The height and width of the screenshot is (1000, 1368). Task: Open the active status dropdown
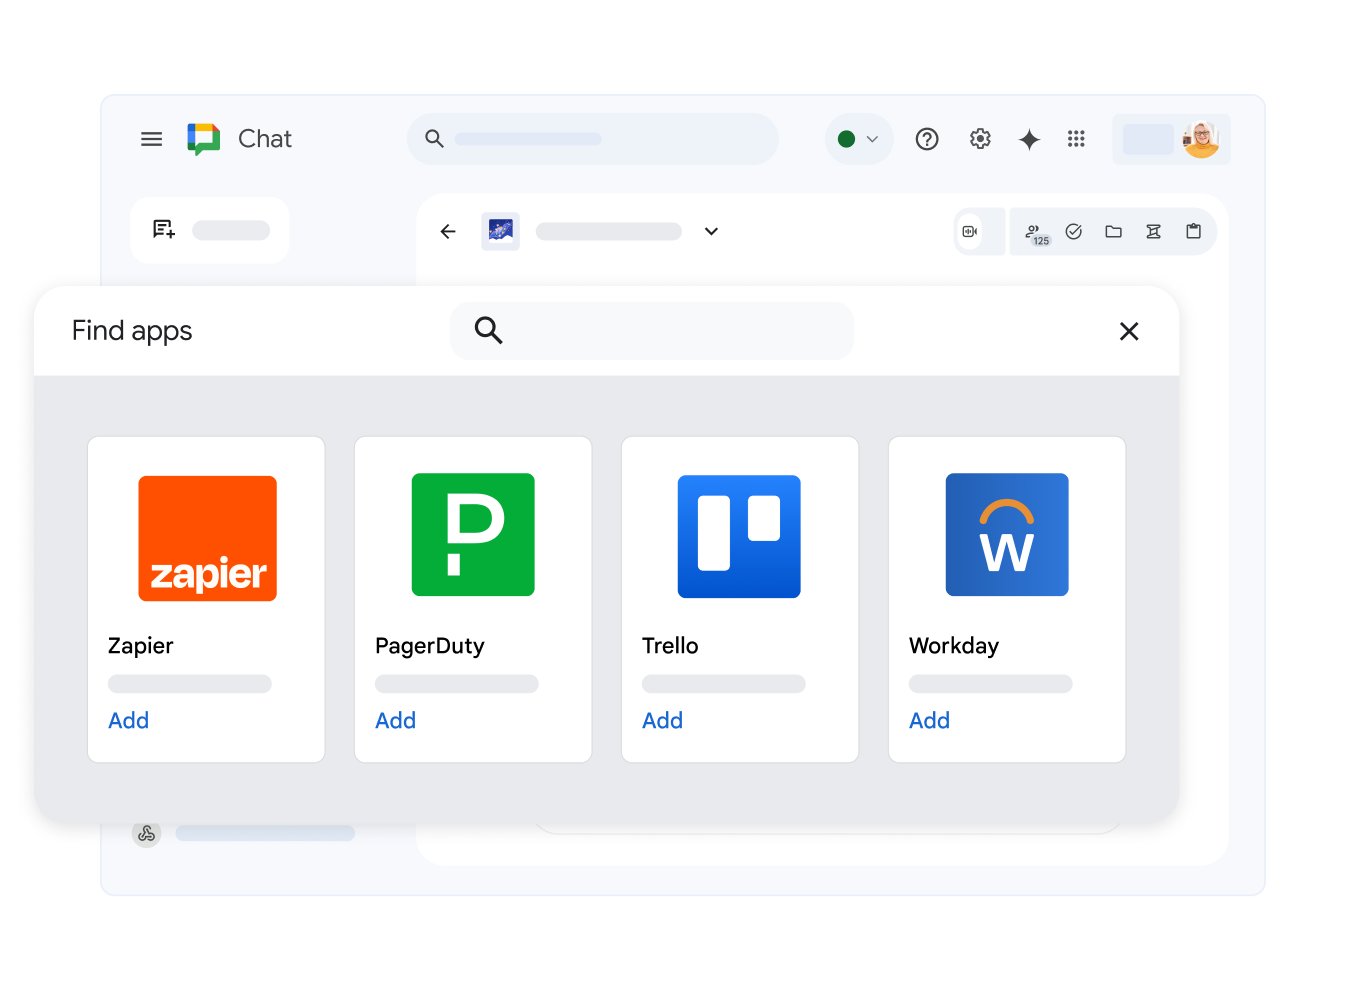(x=858, y=139)
